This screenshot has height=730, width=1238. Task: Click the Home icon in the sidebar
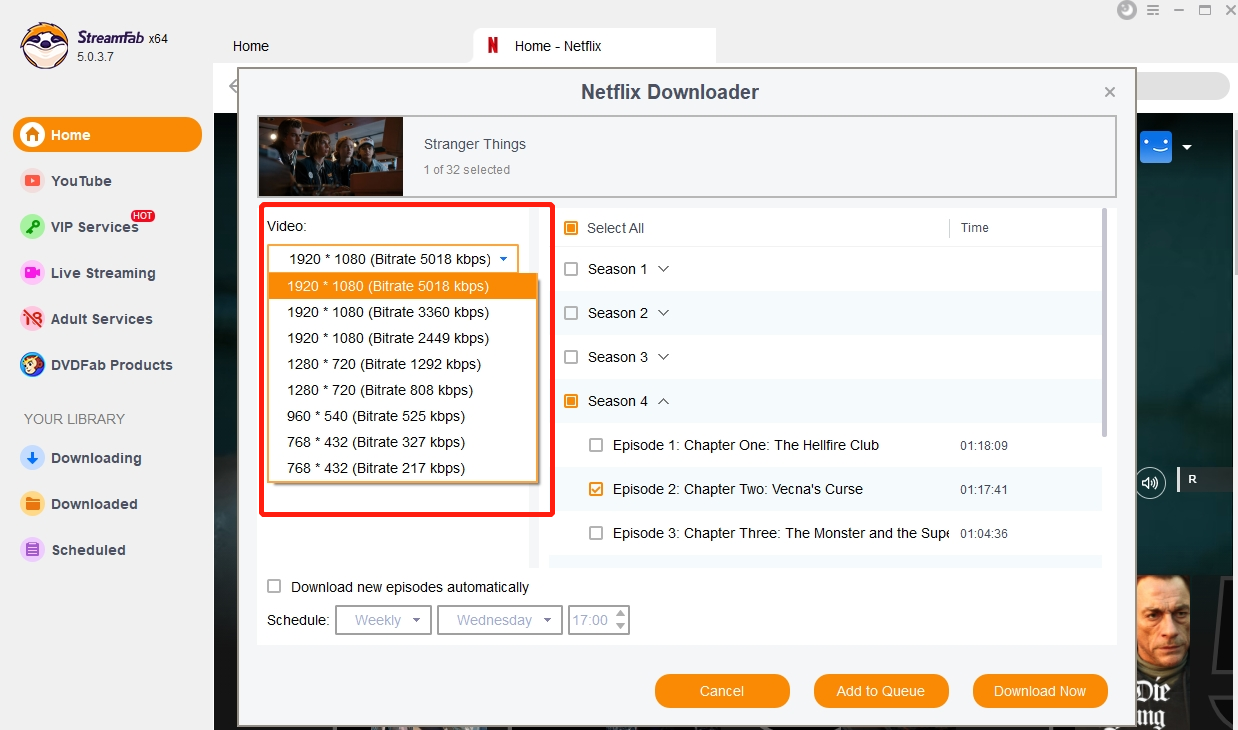[x=33, y=135]
